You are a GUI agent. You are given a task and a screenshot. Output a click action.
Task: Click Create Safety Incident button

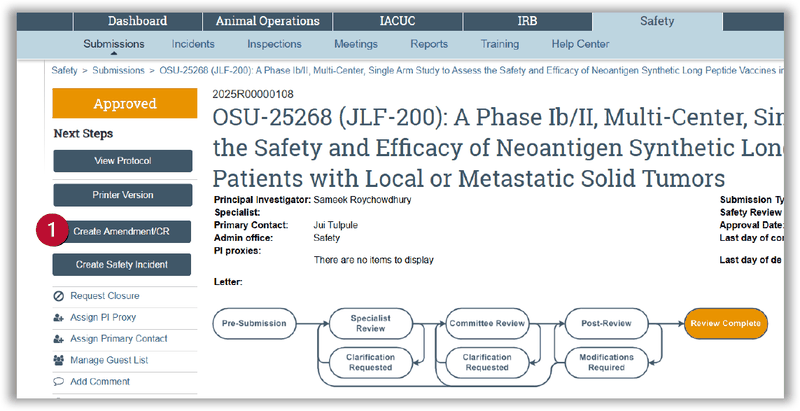click(121, 265)
